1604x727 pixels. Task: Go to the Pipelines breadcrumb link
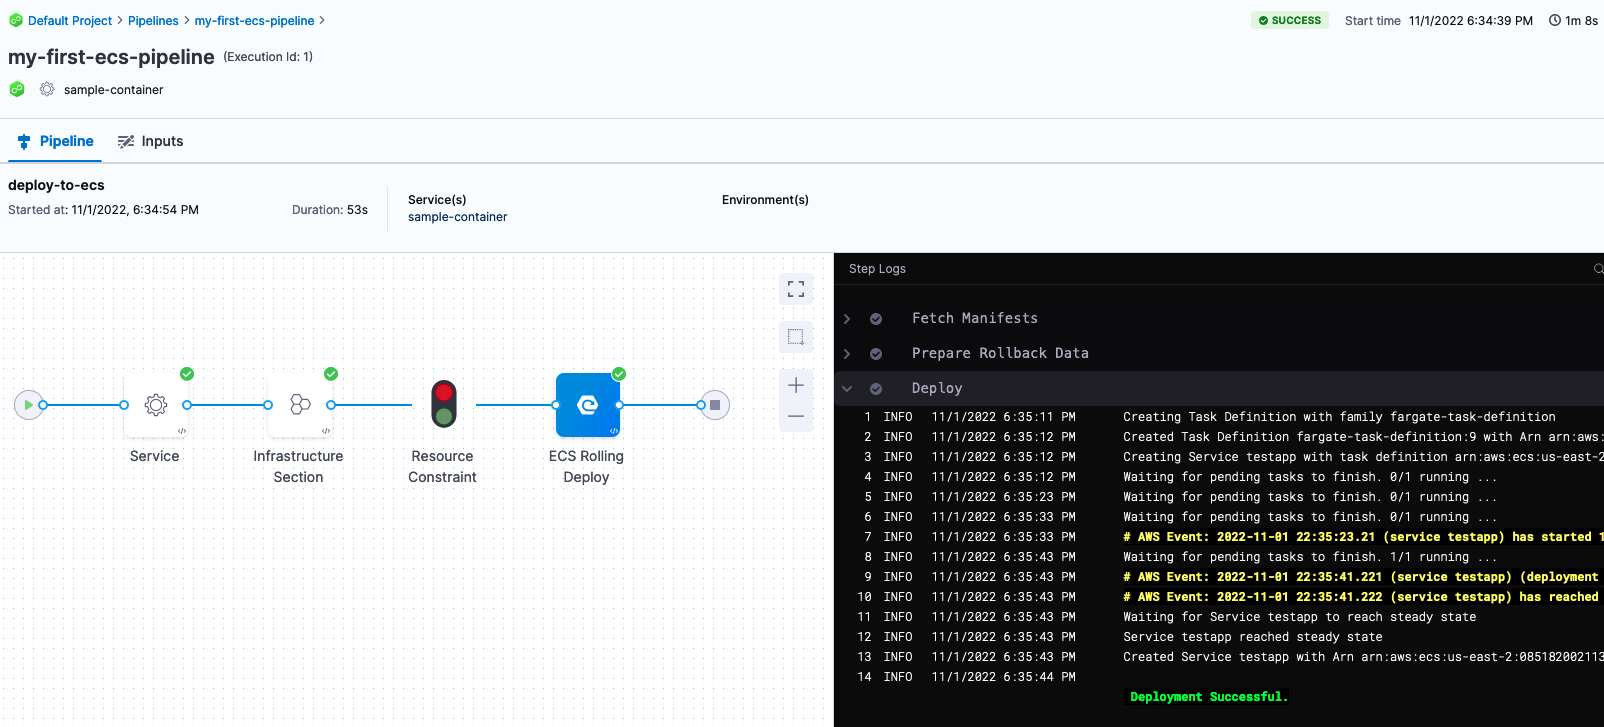pos(153,21)
